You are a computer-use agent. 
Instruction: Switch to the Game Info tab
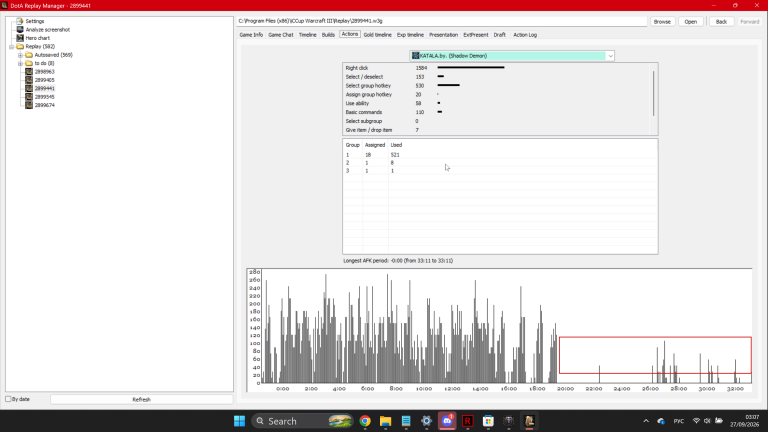pos(251,35)
